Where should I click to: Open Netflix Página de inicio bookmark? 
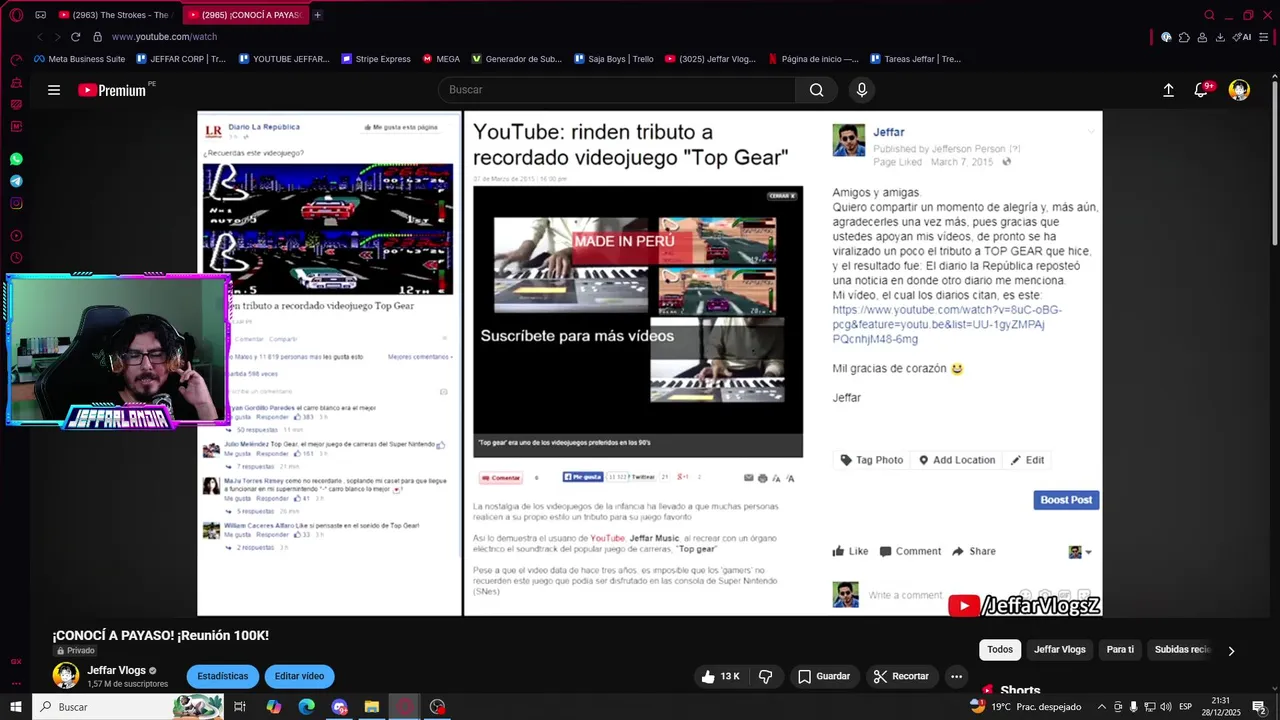pyautogui.click(x=813, y=59)
